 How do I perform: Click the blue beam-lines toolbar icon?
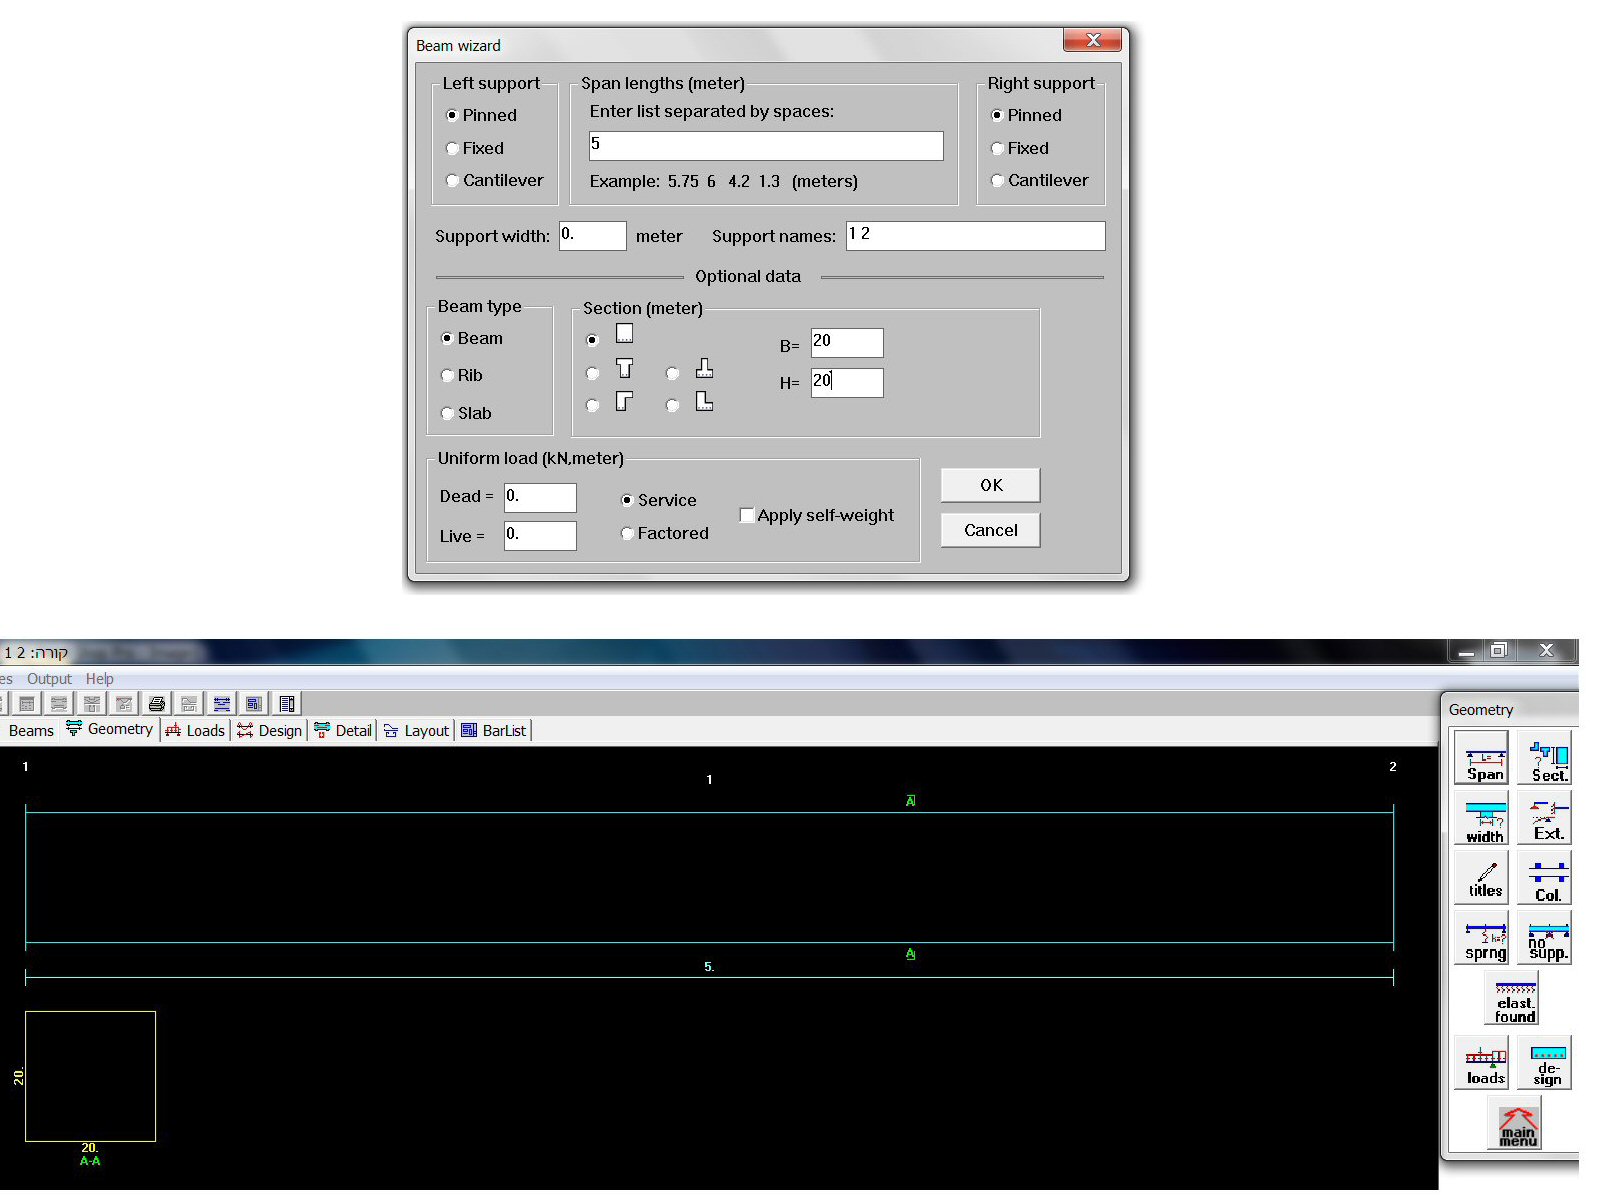click(221, 704)
